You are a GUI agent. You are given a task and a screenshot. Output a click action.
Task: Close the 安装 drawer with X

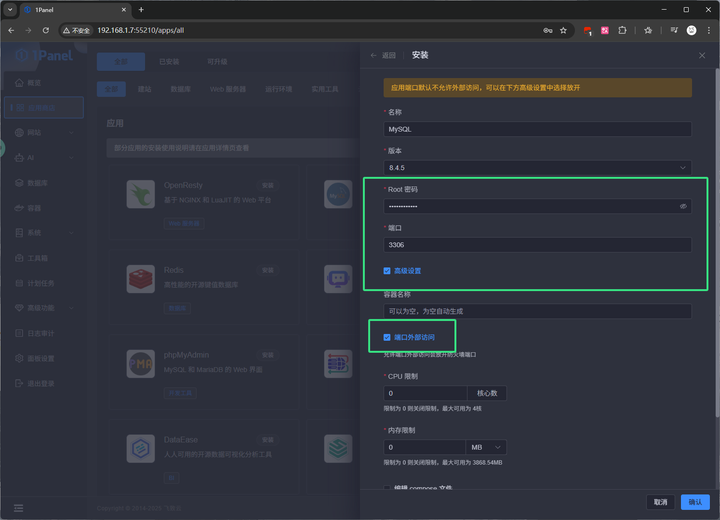[702, 55]
